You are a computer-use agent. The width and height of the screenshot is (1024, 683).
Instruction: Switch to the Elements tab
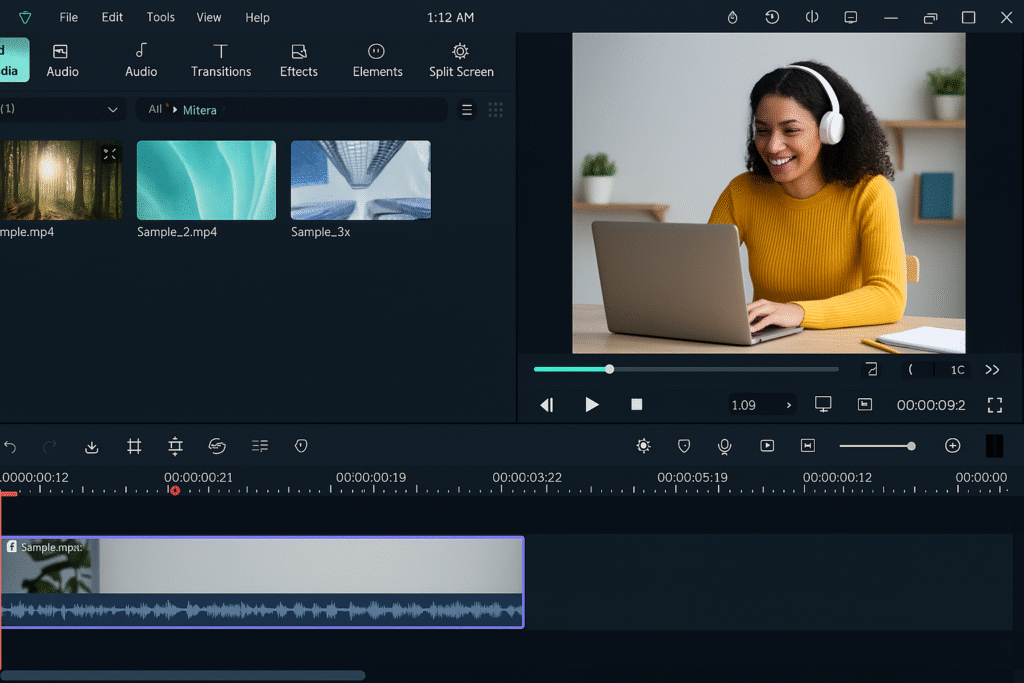click(x=377, y=61)
